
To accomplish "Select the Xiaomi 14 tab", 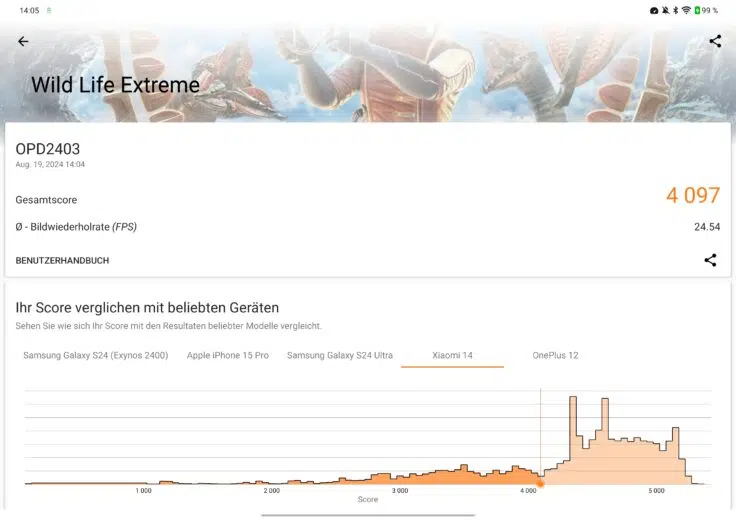I will [452, 355].
